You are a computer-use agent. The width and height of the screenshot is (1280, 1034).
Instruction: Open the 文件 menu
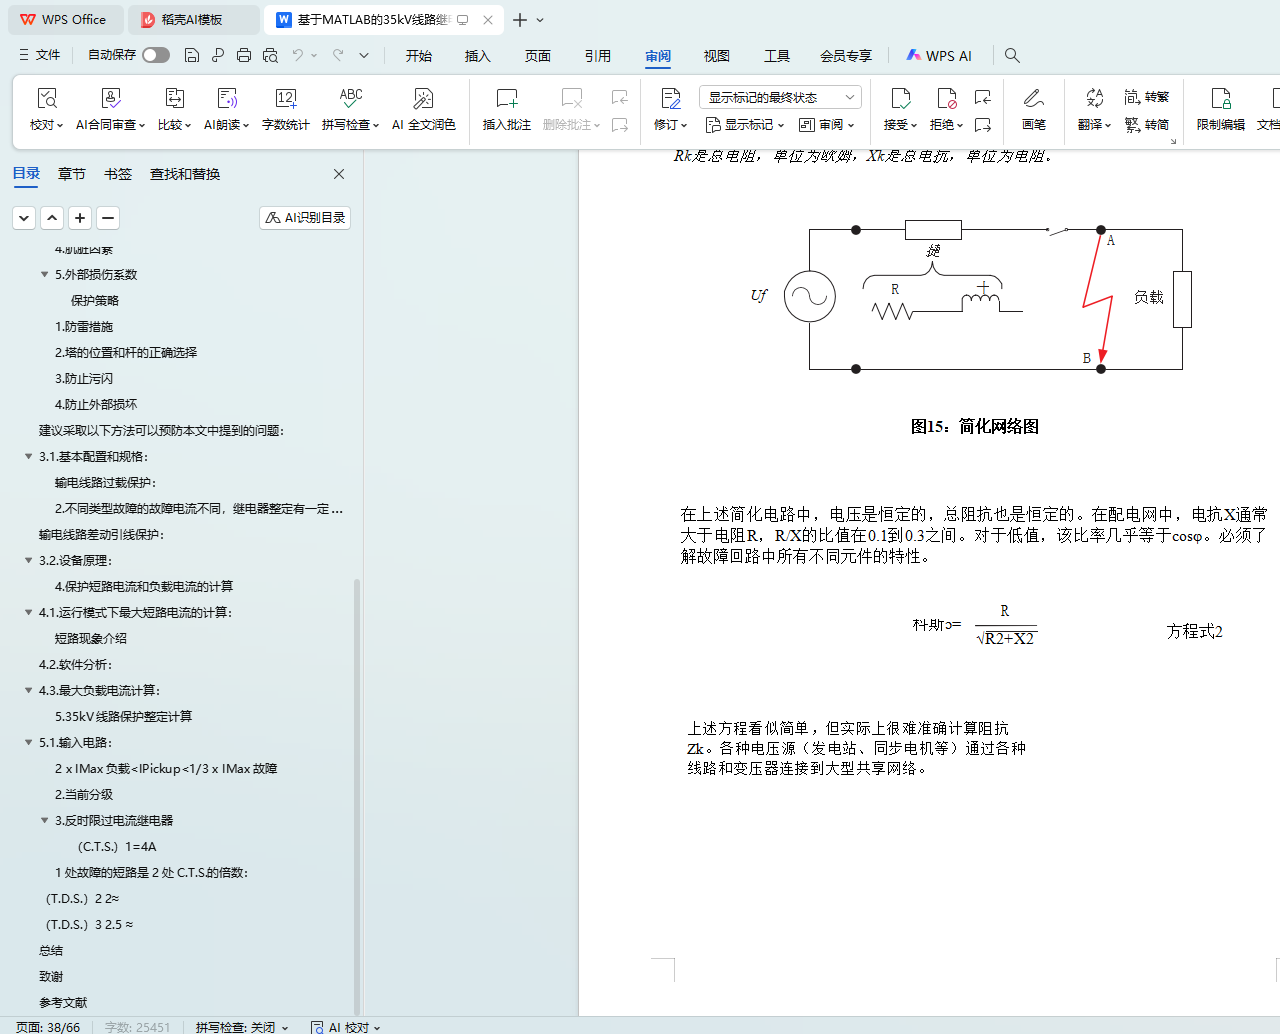39,55
